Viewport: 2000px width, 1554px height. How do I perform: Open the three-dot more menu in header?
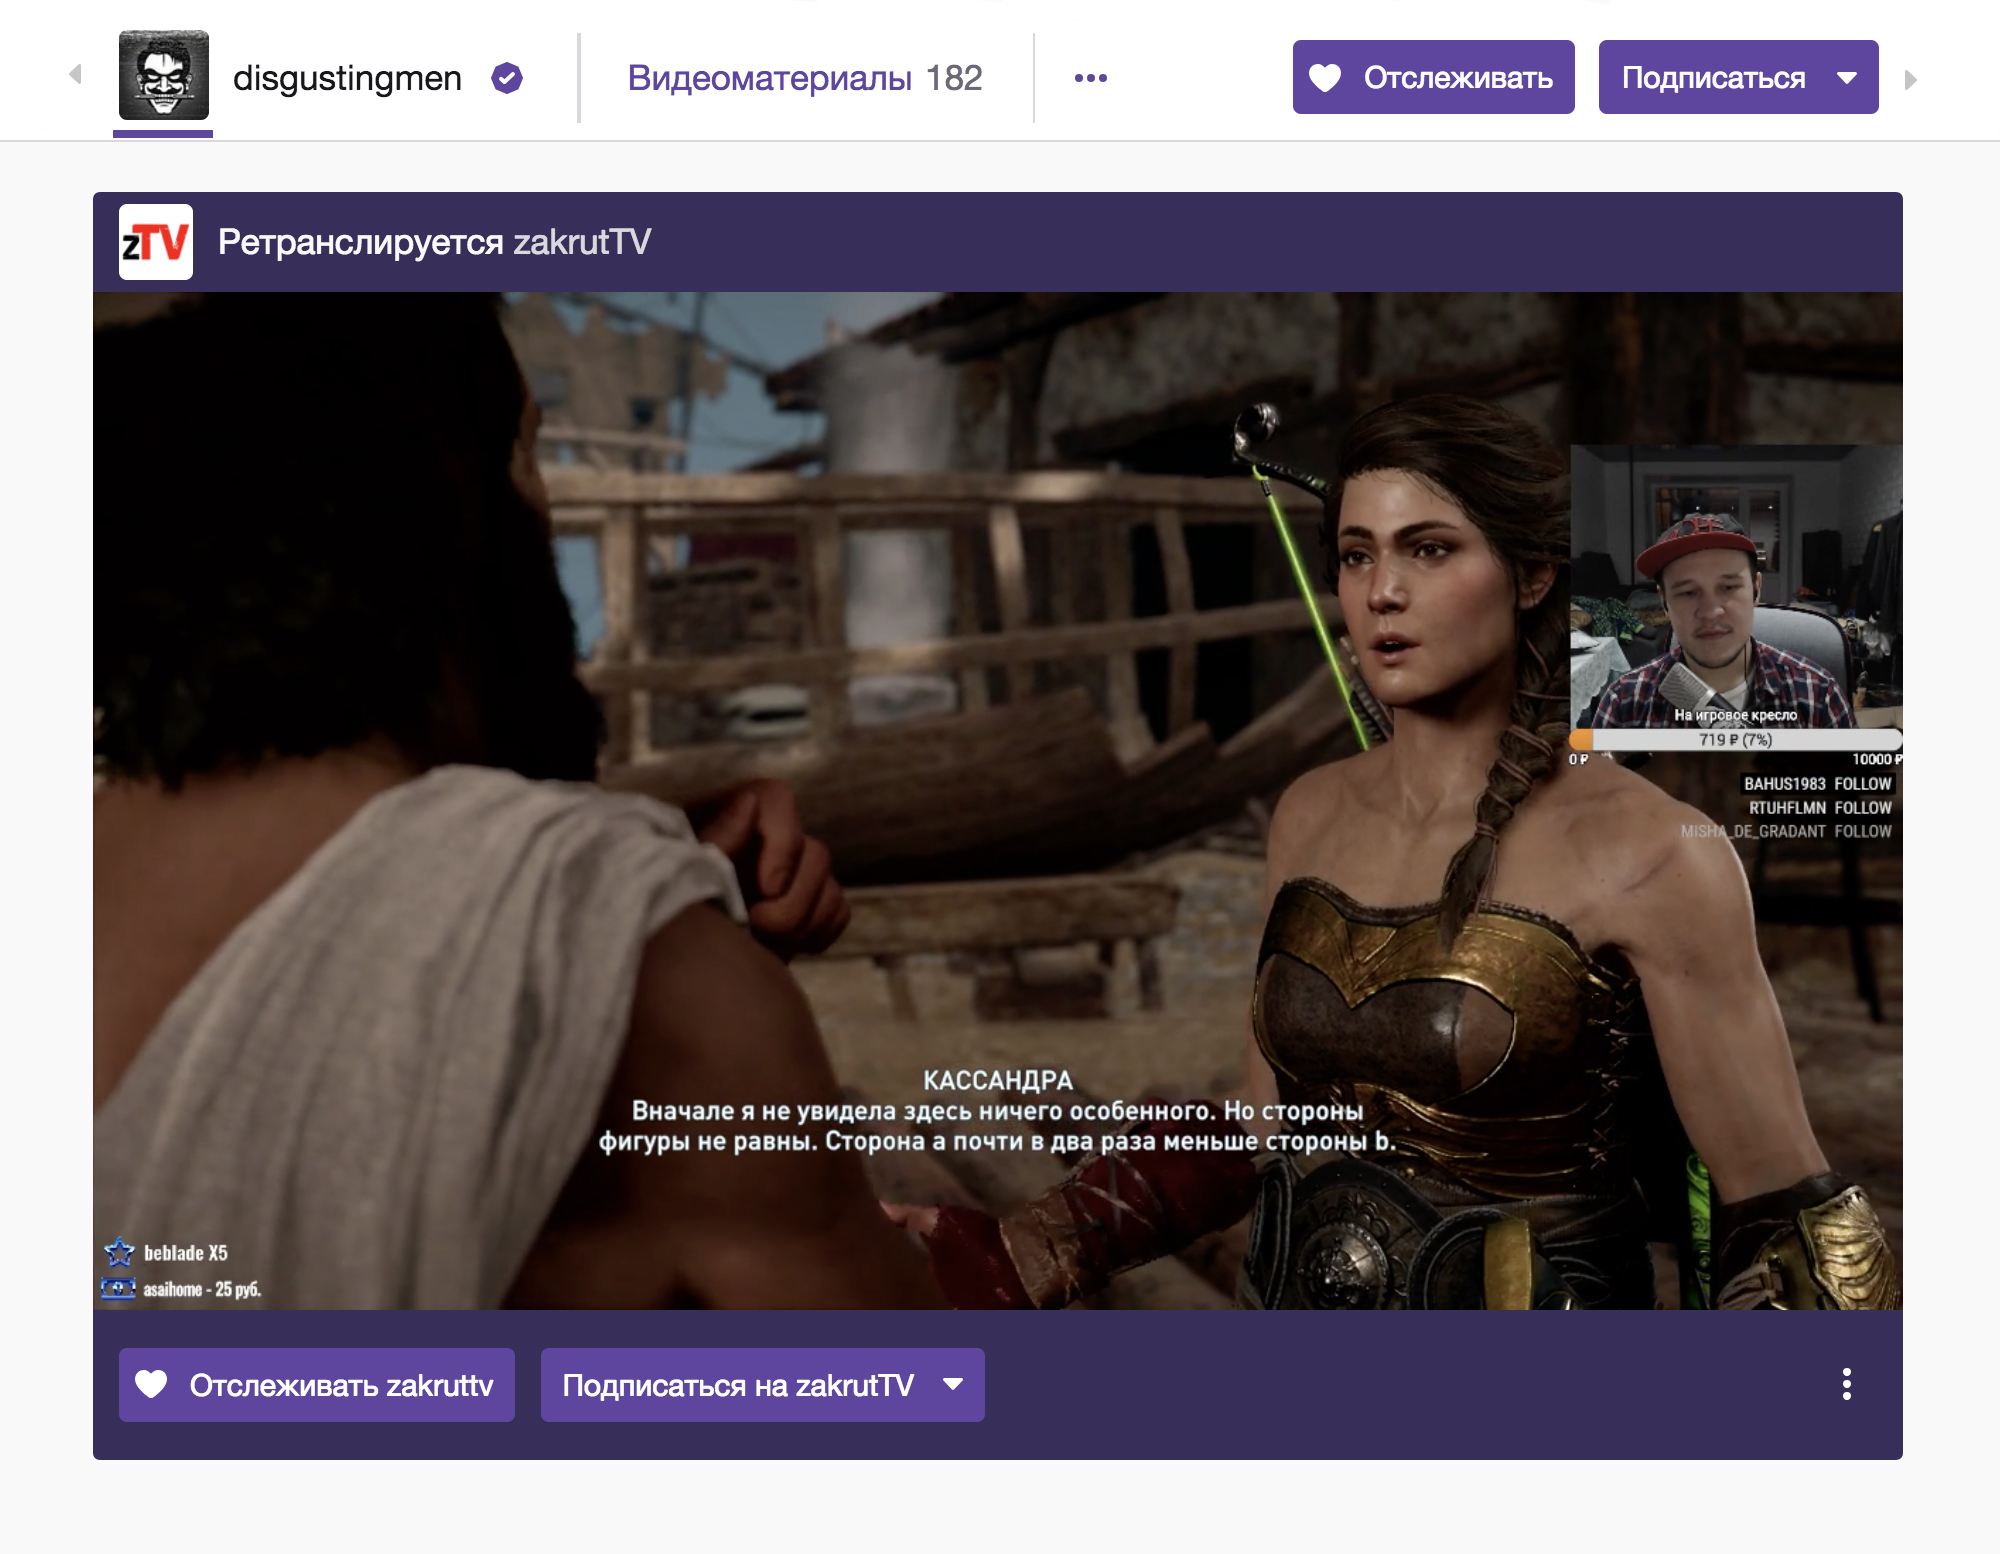[x=1090, y=78]
